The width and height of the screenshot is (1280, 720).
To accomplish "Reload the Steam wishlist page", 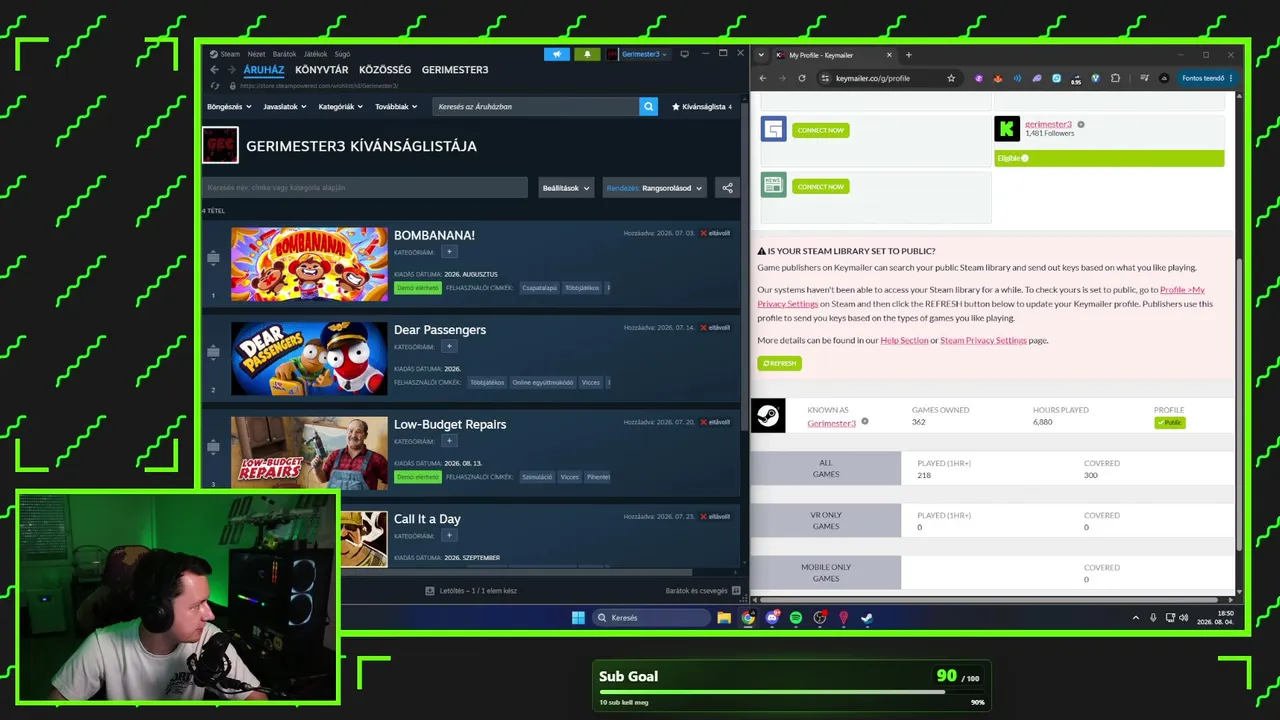I will (214, 86).
